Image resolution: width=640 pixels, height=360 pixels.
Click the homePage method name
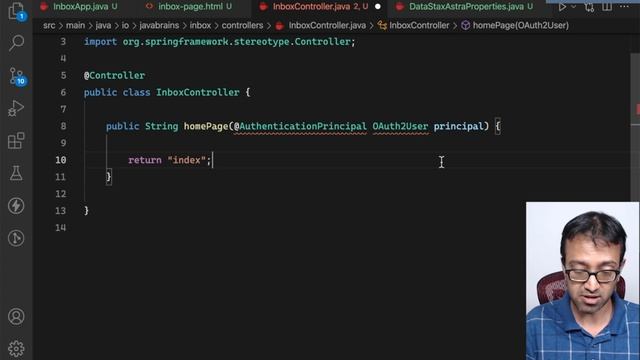point(206,127)
